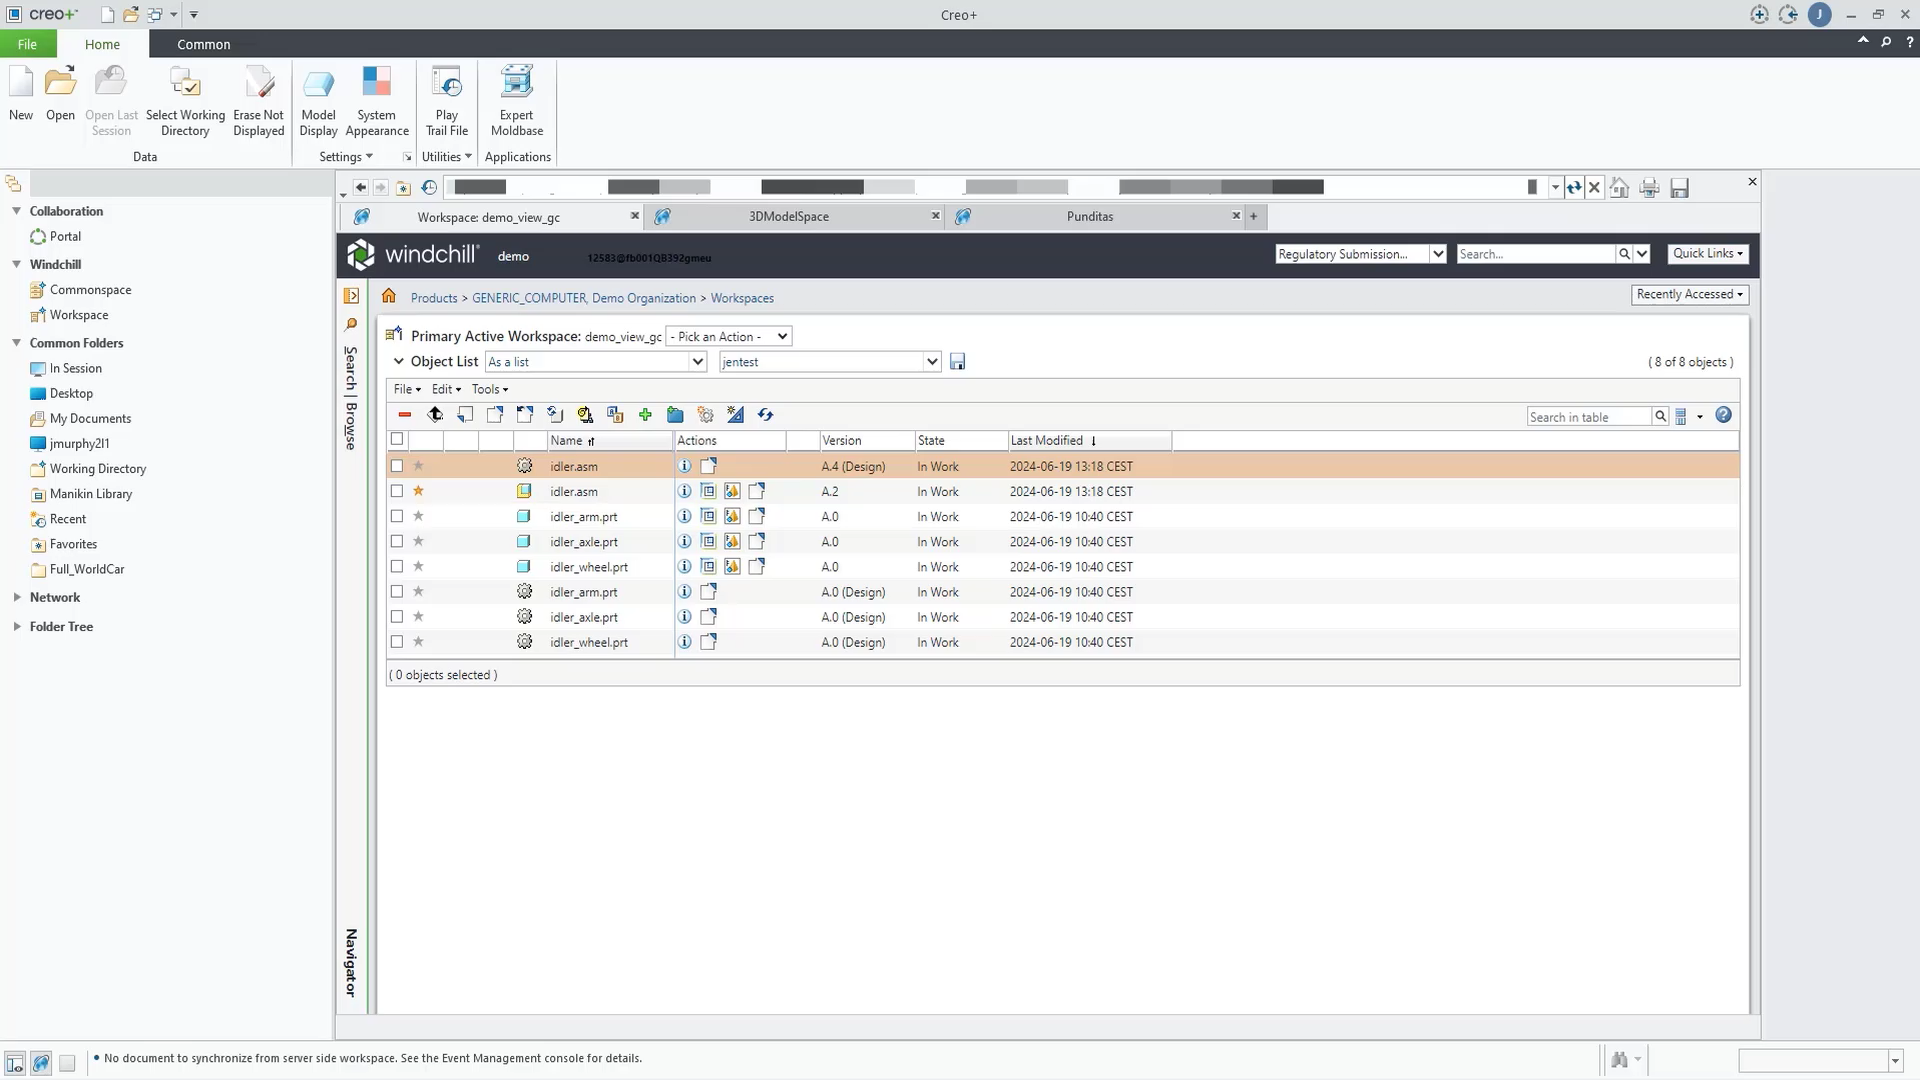Screen dimensions: 1920x1080
Task: Check the idler_wheel.prt A.0 (Design) row checkbox
Action: click(x=397, y=642)
